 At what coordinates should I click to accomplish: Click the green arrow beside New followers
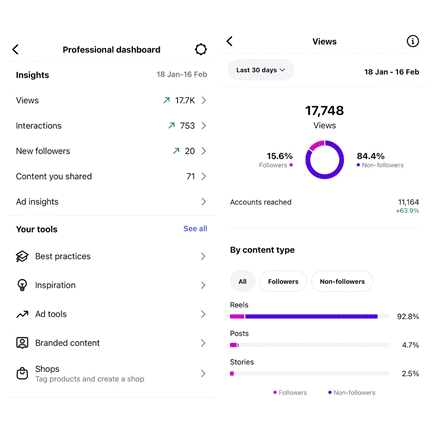176,151
